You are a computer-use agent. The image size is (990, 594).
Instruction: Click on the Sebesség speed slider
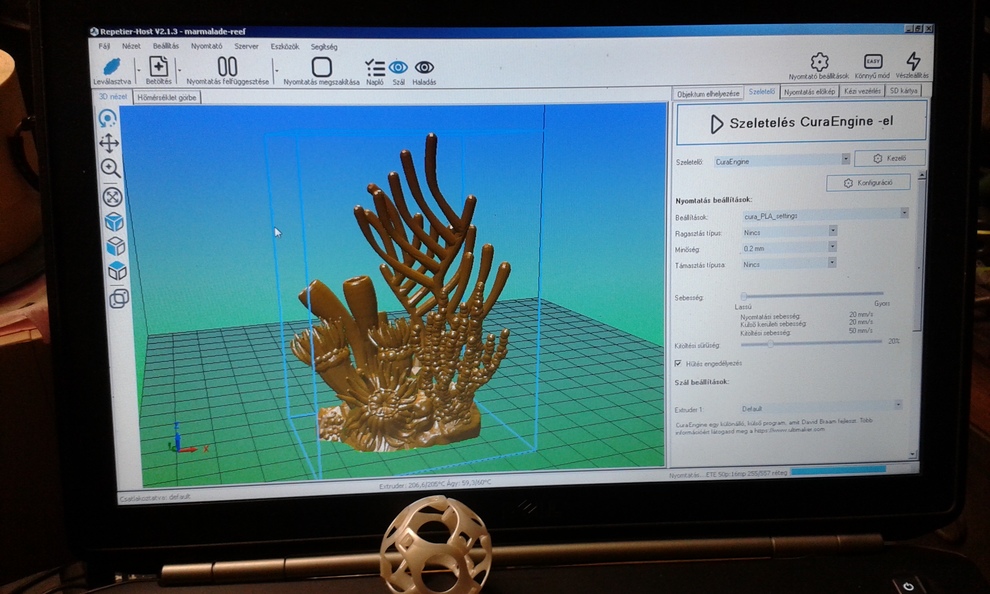coord(812,296)
